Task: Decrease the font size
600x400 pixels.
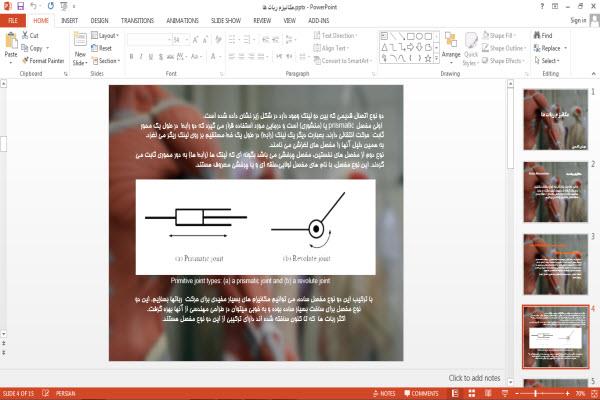Action: (205, 40)
